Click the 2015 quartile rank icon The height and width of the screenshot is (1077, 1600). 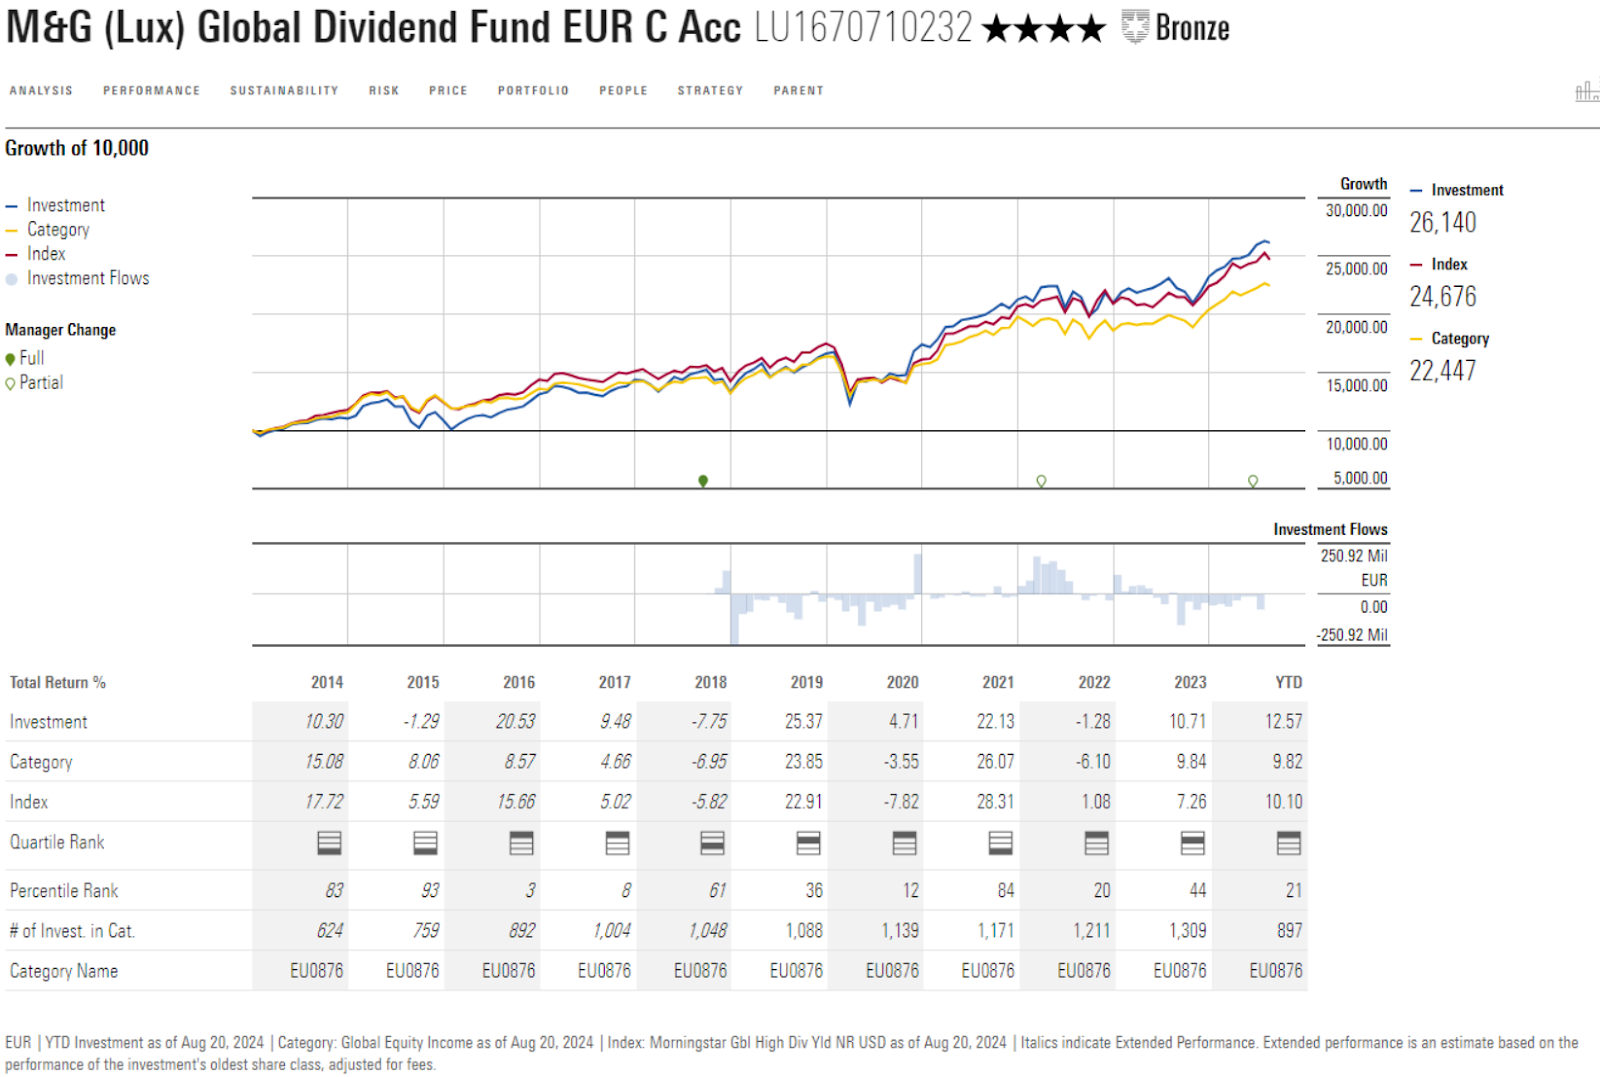(x=425, y=843)
